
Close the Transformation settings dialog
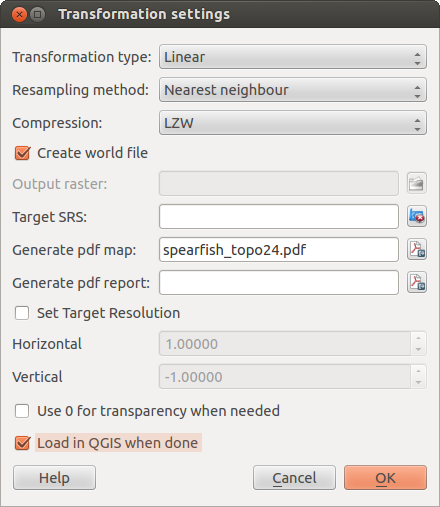19,15
